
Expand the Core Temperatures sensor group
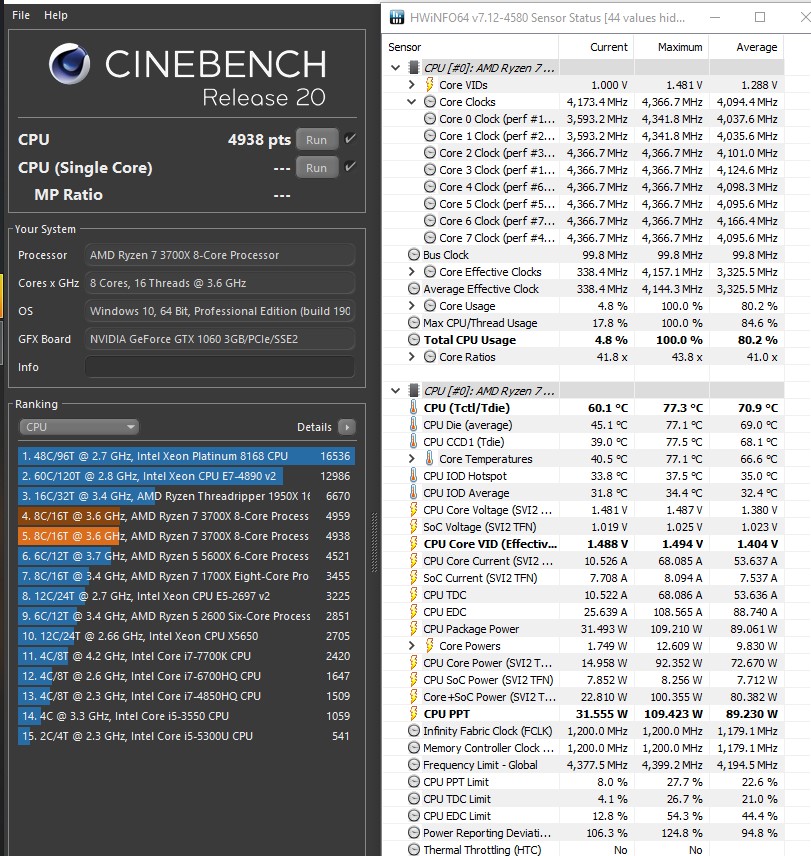[411, 459]
